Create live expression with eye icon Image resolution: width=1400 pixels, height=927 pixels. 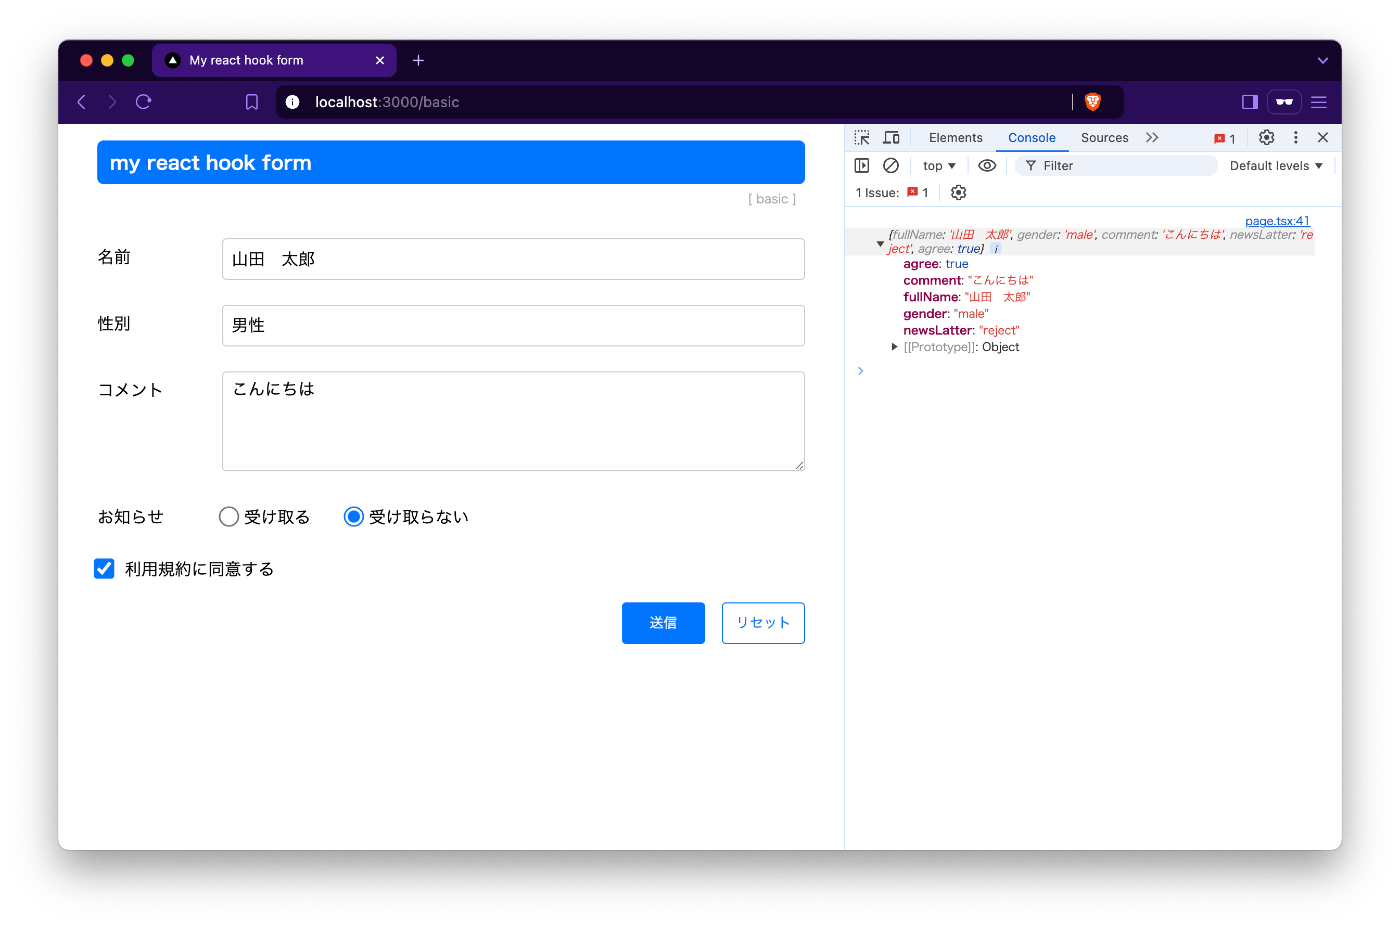tap(987, 166)
